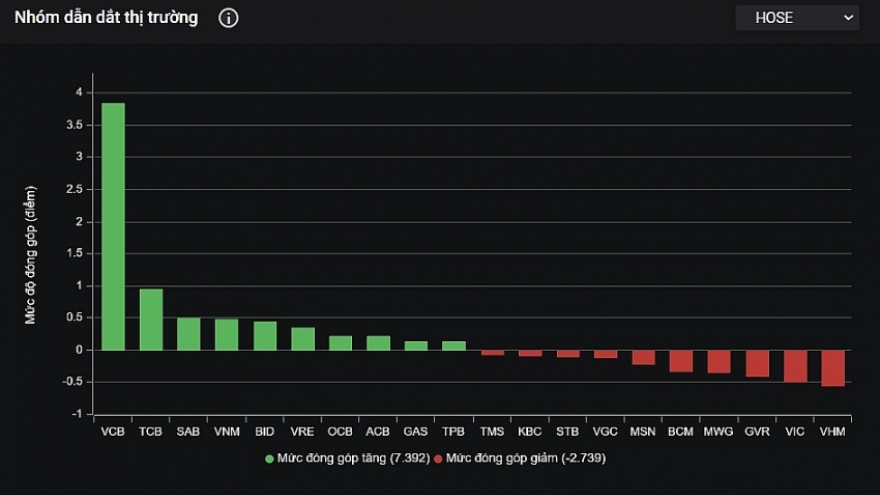Select the VNM bar
Viewport: 880px width, 495px height.
pos(227,335)
